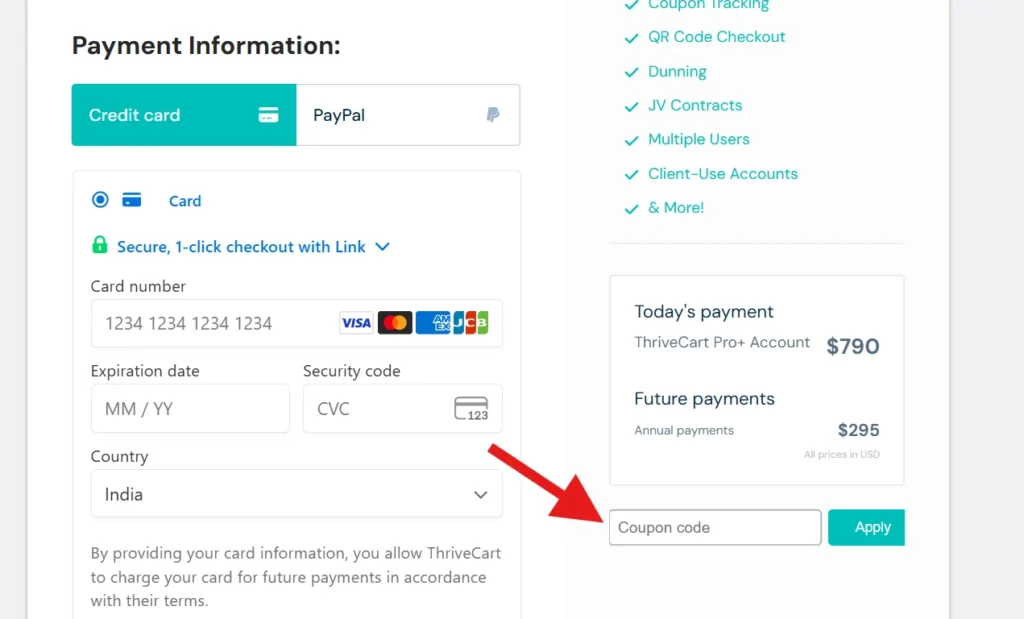Click the credit card icon on Credit card tab
1024x619 pixels.
[x=268, y=115]
